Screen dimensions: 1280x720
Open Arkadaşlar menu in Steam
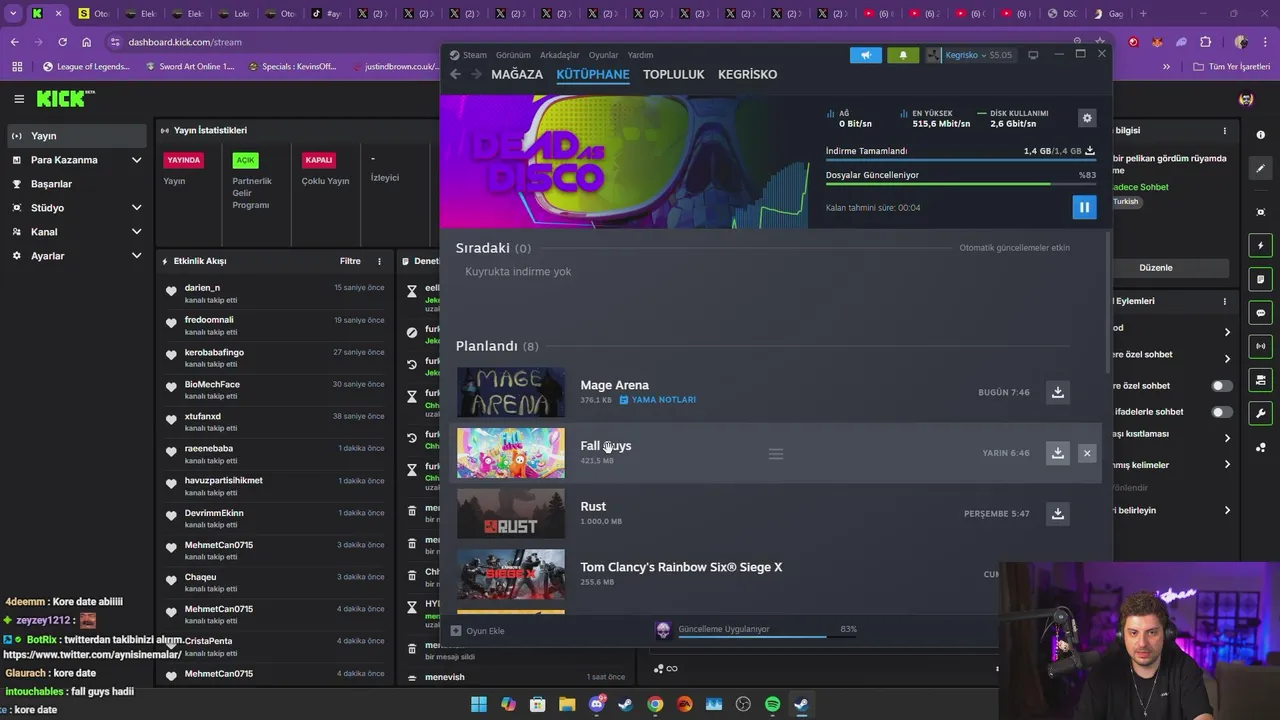[559, 55]
